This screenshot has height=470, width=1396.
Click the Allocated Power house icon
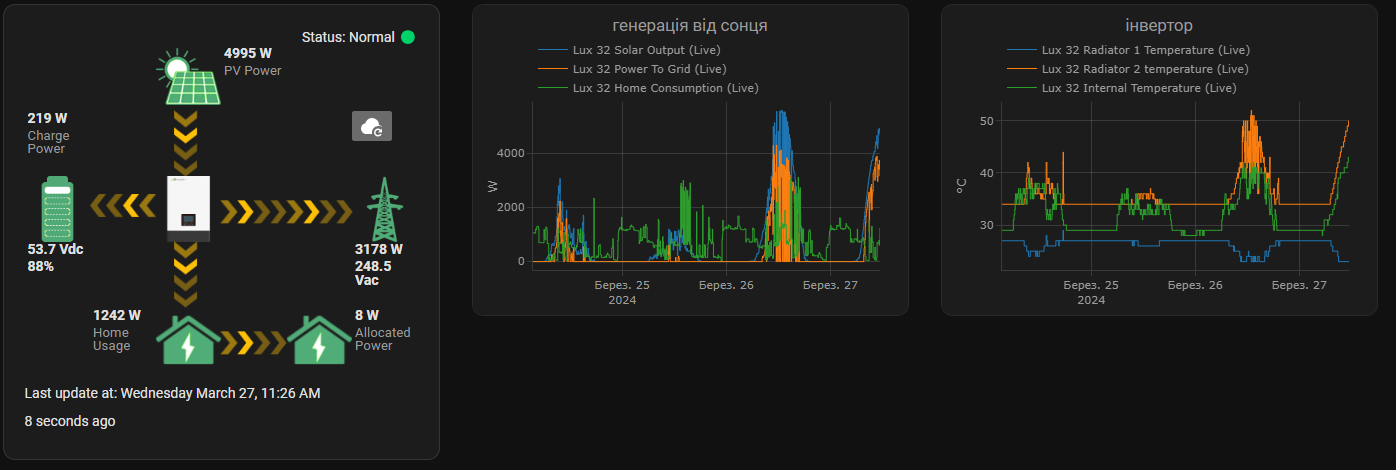coord(319,341)
